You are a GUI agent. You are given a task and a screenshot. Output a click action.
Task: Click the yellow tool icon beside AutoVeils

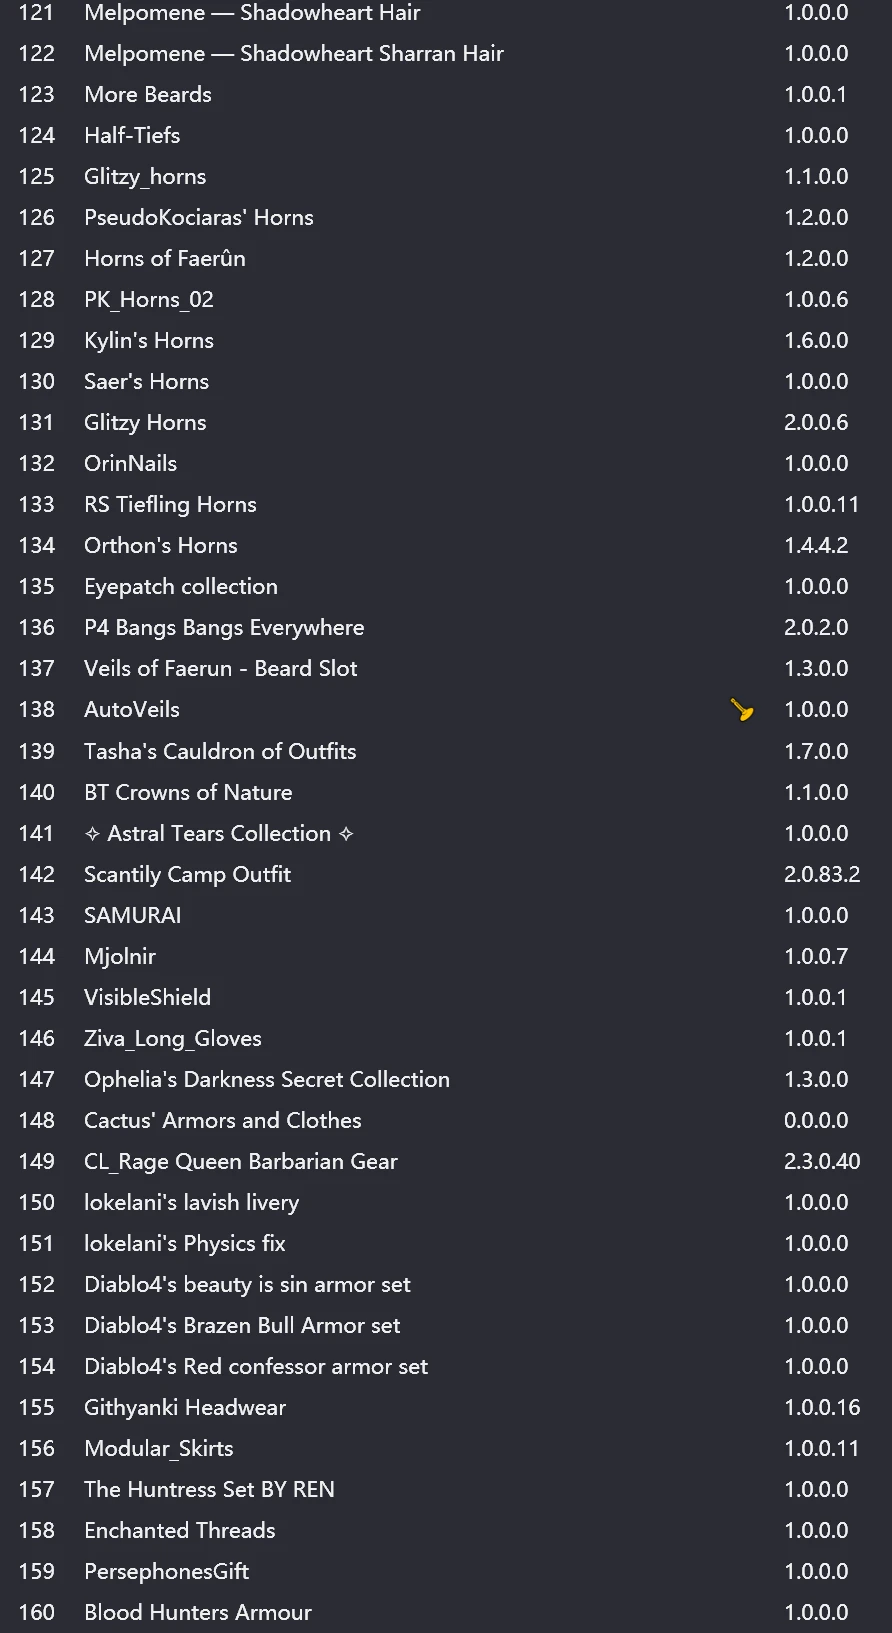741,709
